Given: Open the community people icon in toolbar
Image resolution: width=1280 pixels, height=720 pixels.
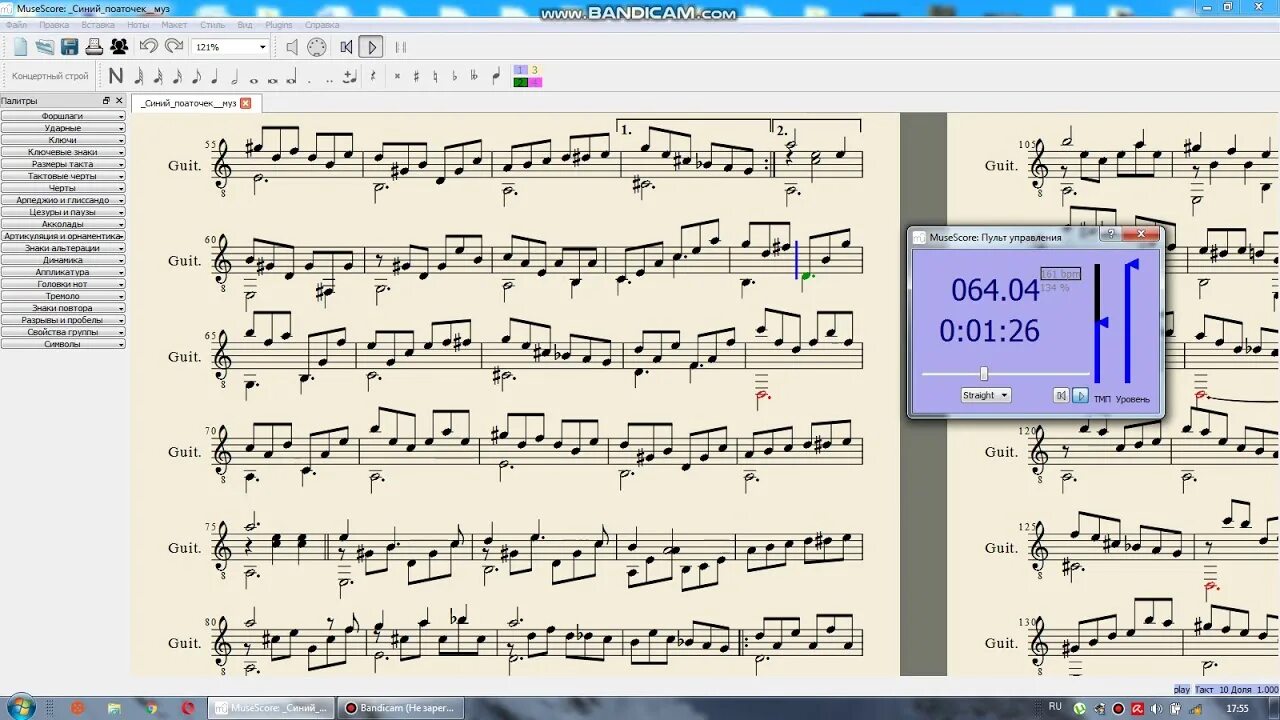Looking at the screenshot, I should [119, 47].
